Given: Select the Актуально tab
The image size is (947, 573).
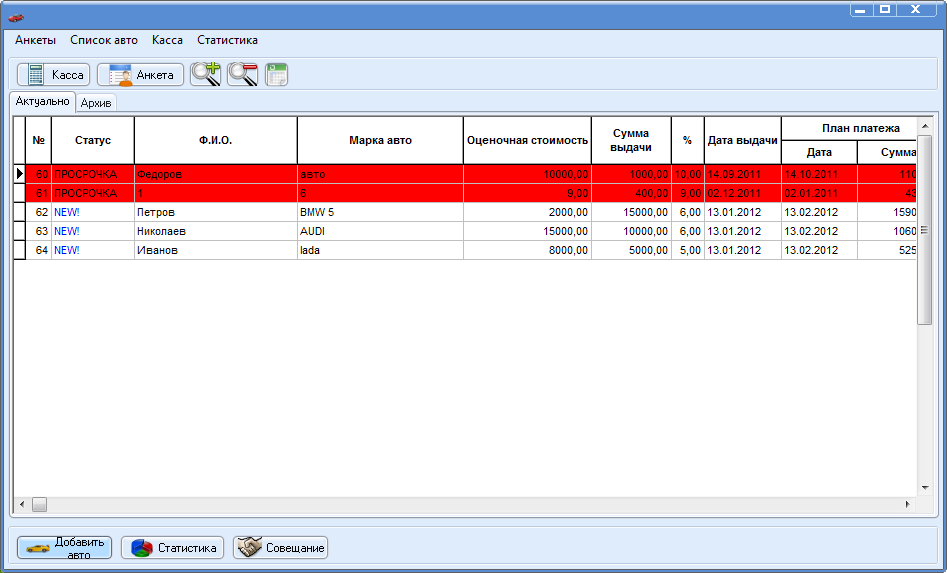Looking at the screenshot, I should point(42,101).
